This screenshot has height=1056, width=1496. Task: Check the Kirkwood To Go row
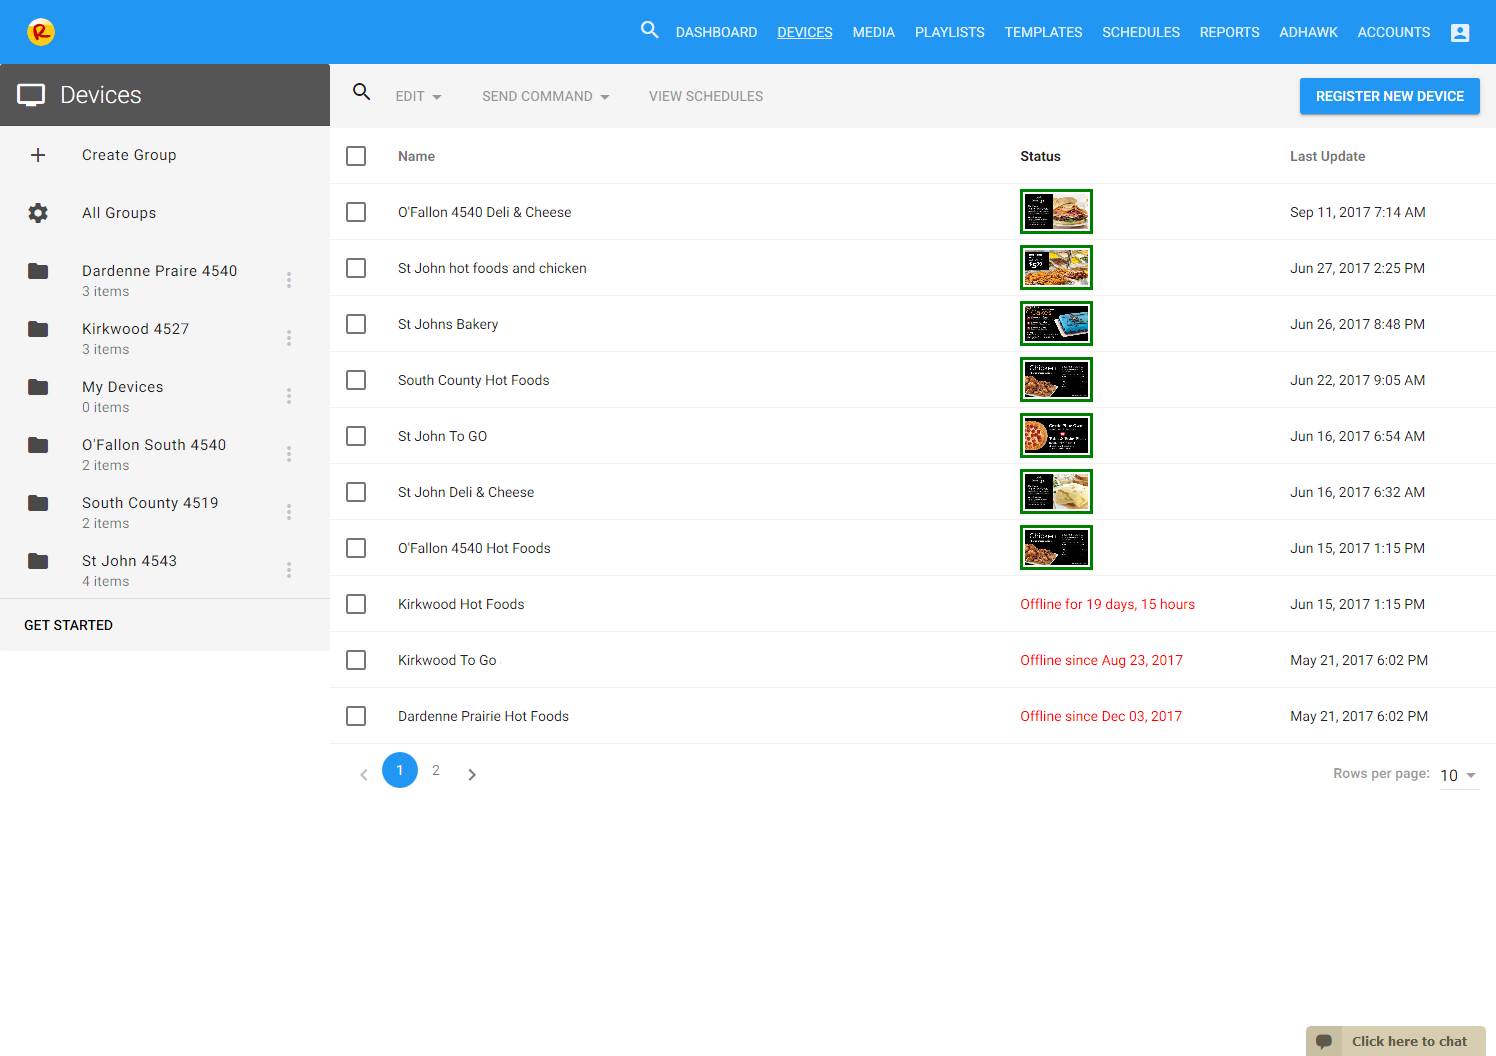(x=356, y=660)
